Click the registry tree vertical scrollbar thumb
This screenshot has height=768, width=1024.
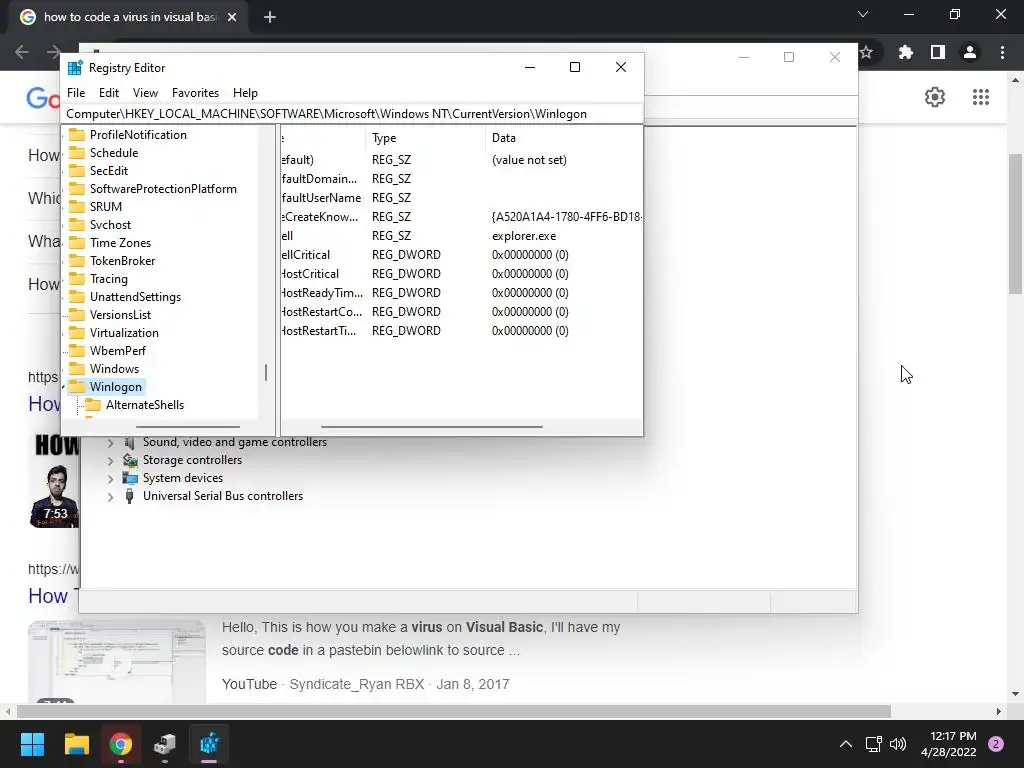click(266, 373)
